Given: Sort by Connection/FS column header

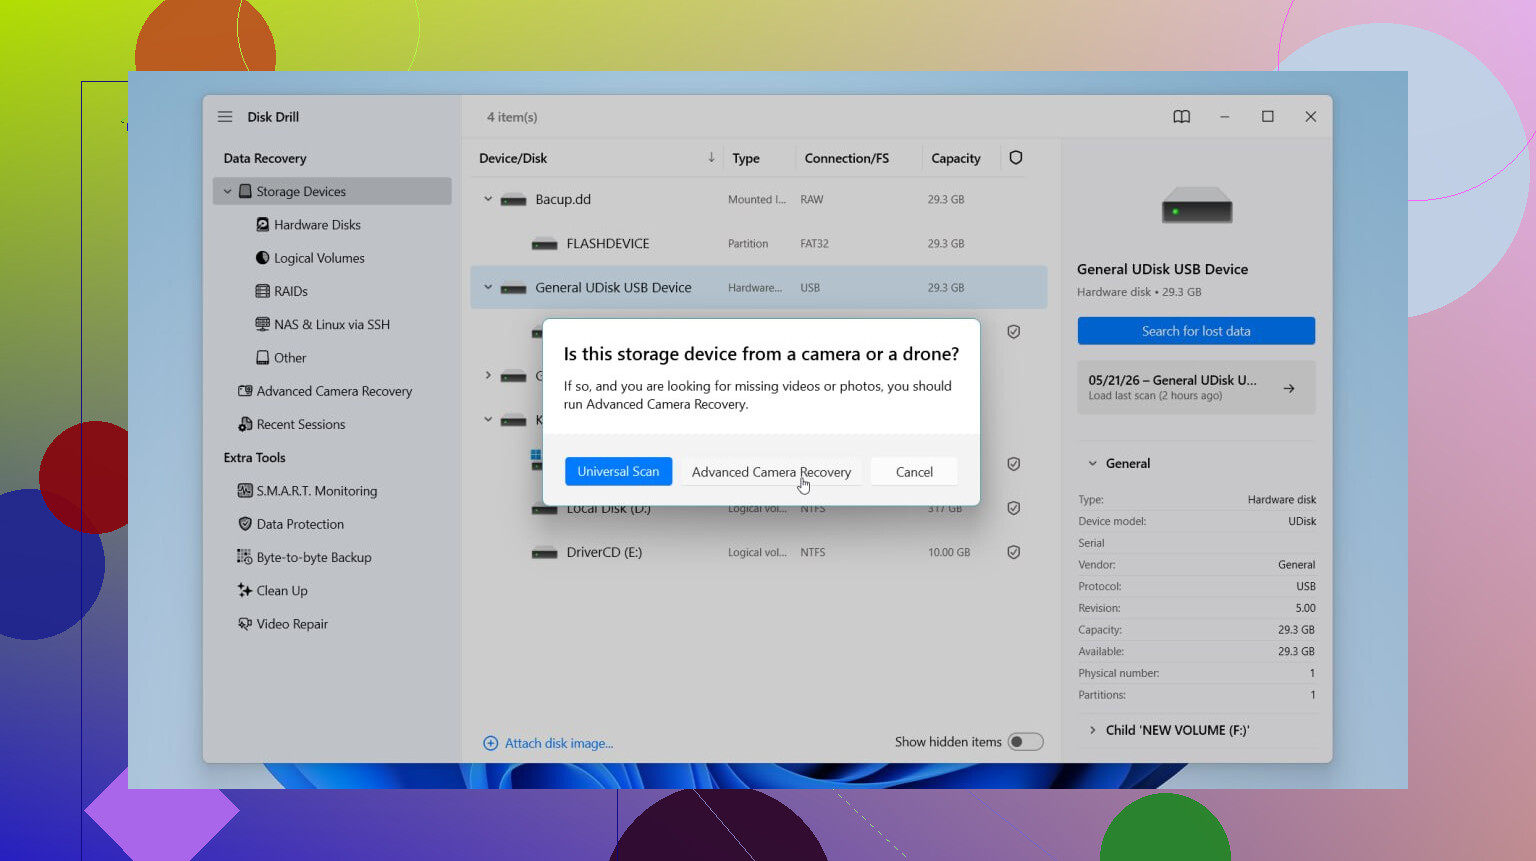Looking at the screenshot, I should pyautogui.click(x=847, y=158).
